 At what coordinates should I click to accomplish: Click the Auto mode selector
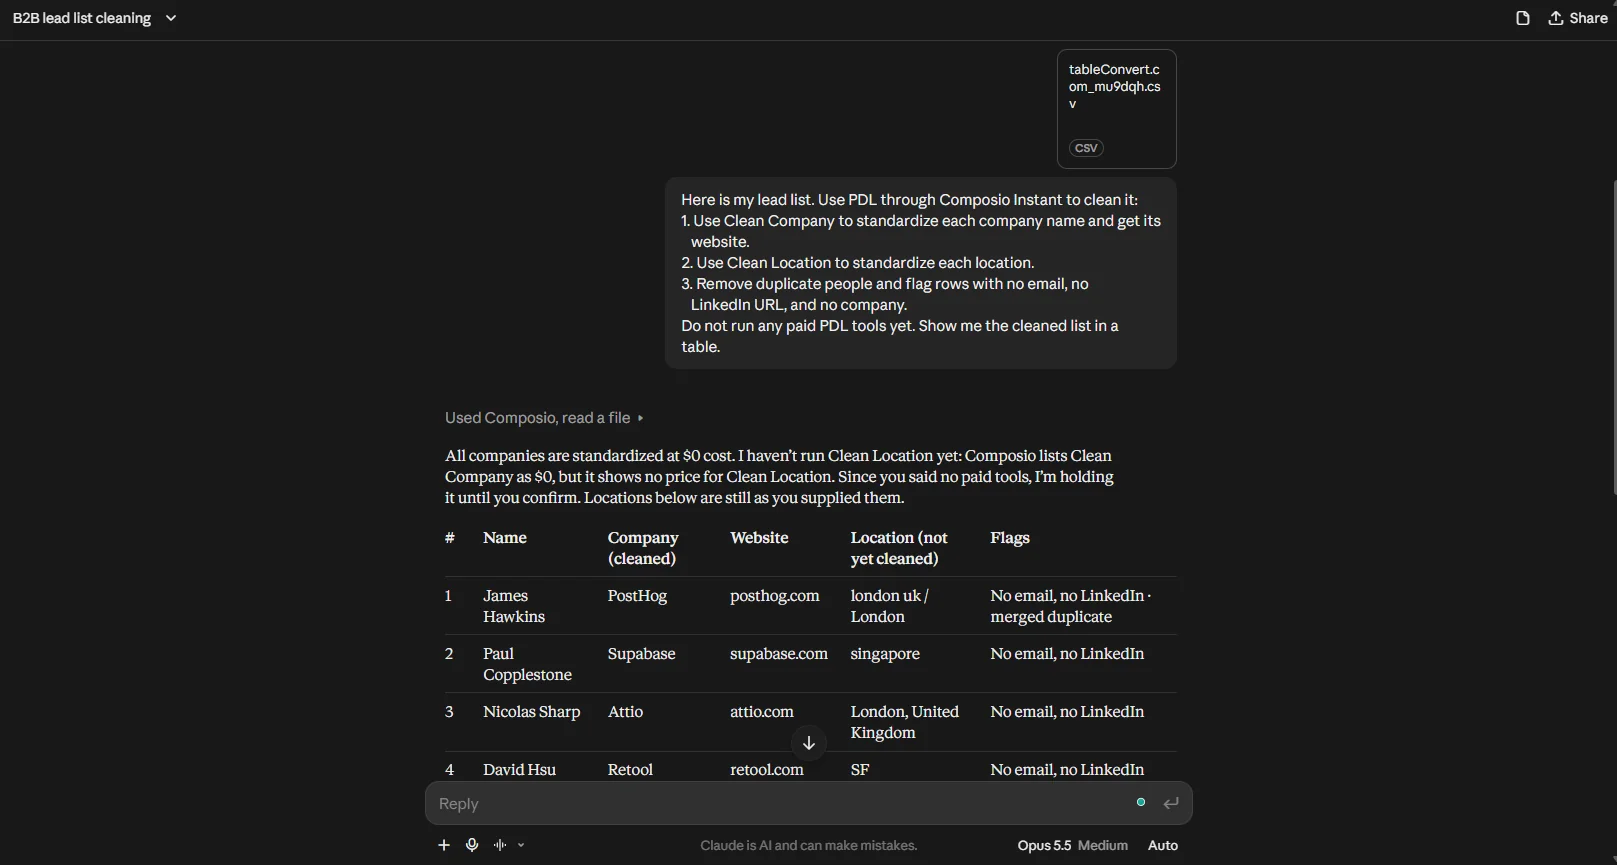[x=1162, y=845]
